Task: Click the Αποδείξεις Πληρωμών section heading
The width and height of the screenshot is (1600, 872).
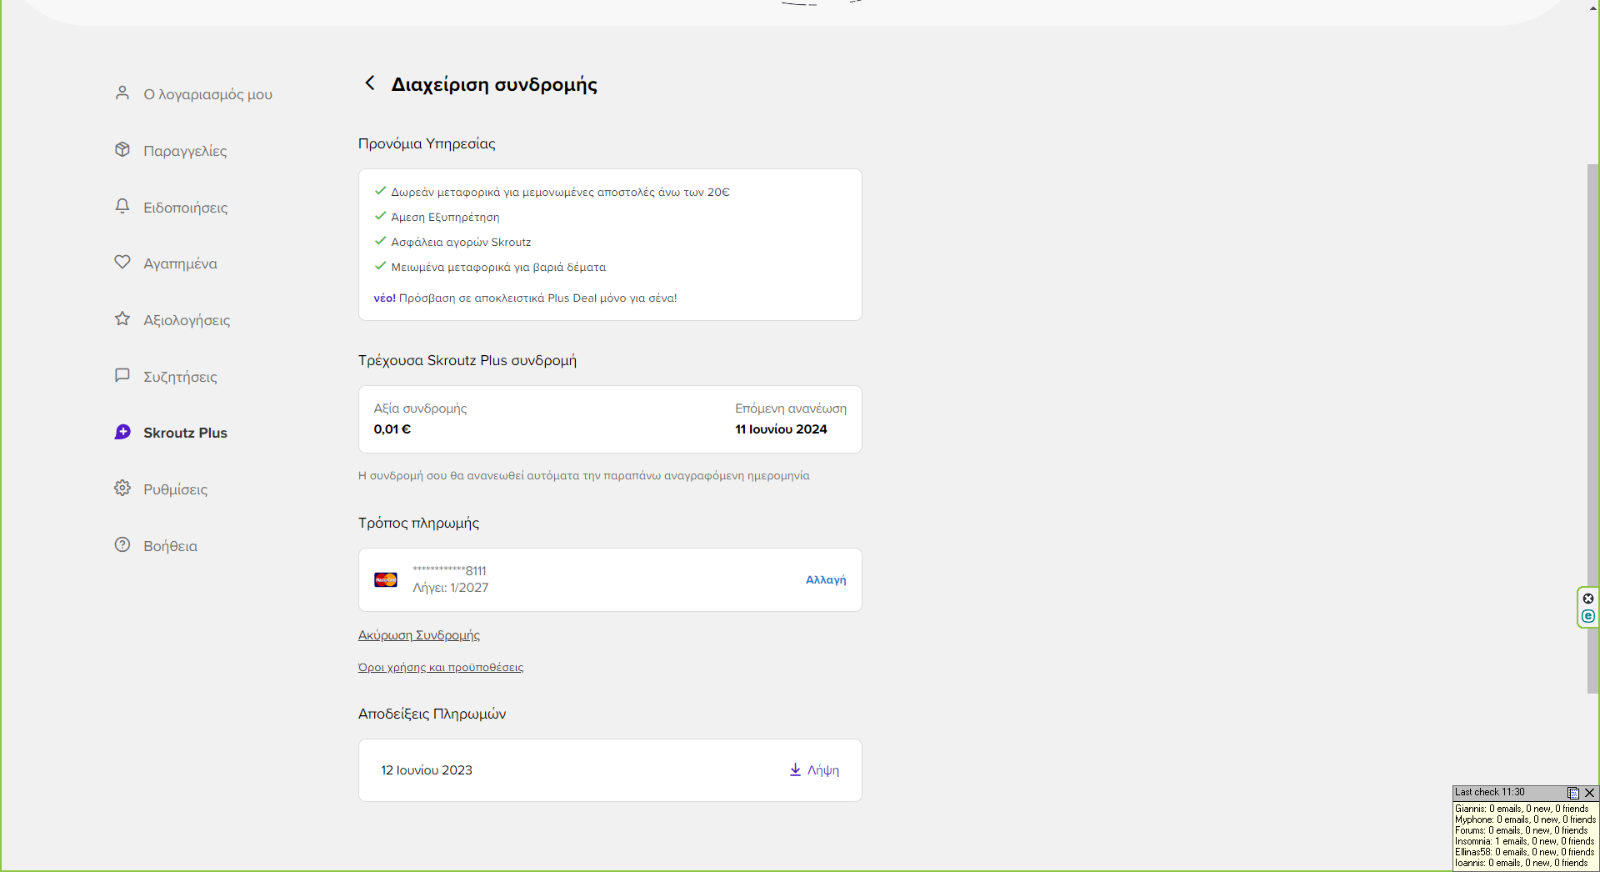Action: tap(432, 714)
